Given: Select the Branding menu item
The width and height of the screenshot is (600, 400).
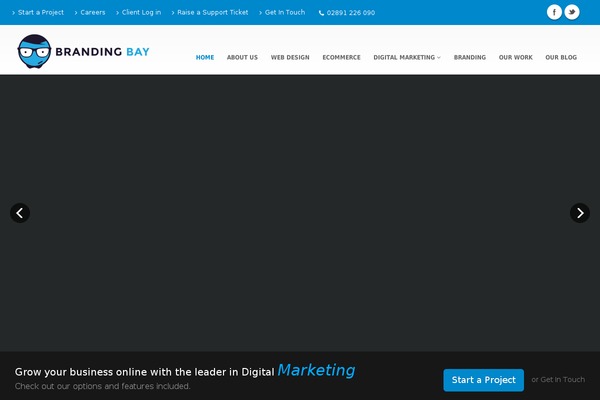Looking at the screenshot, I should tap(470, 57).
